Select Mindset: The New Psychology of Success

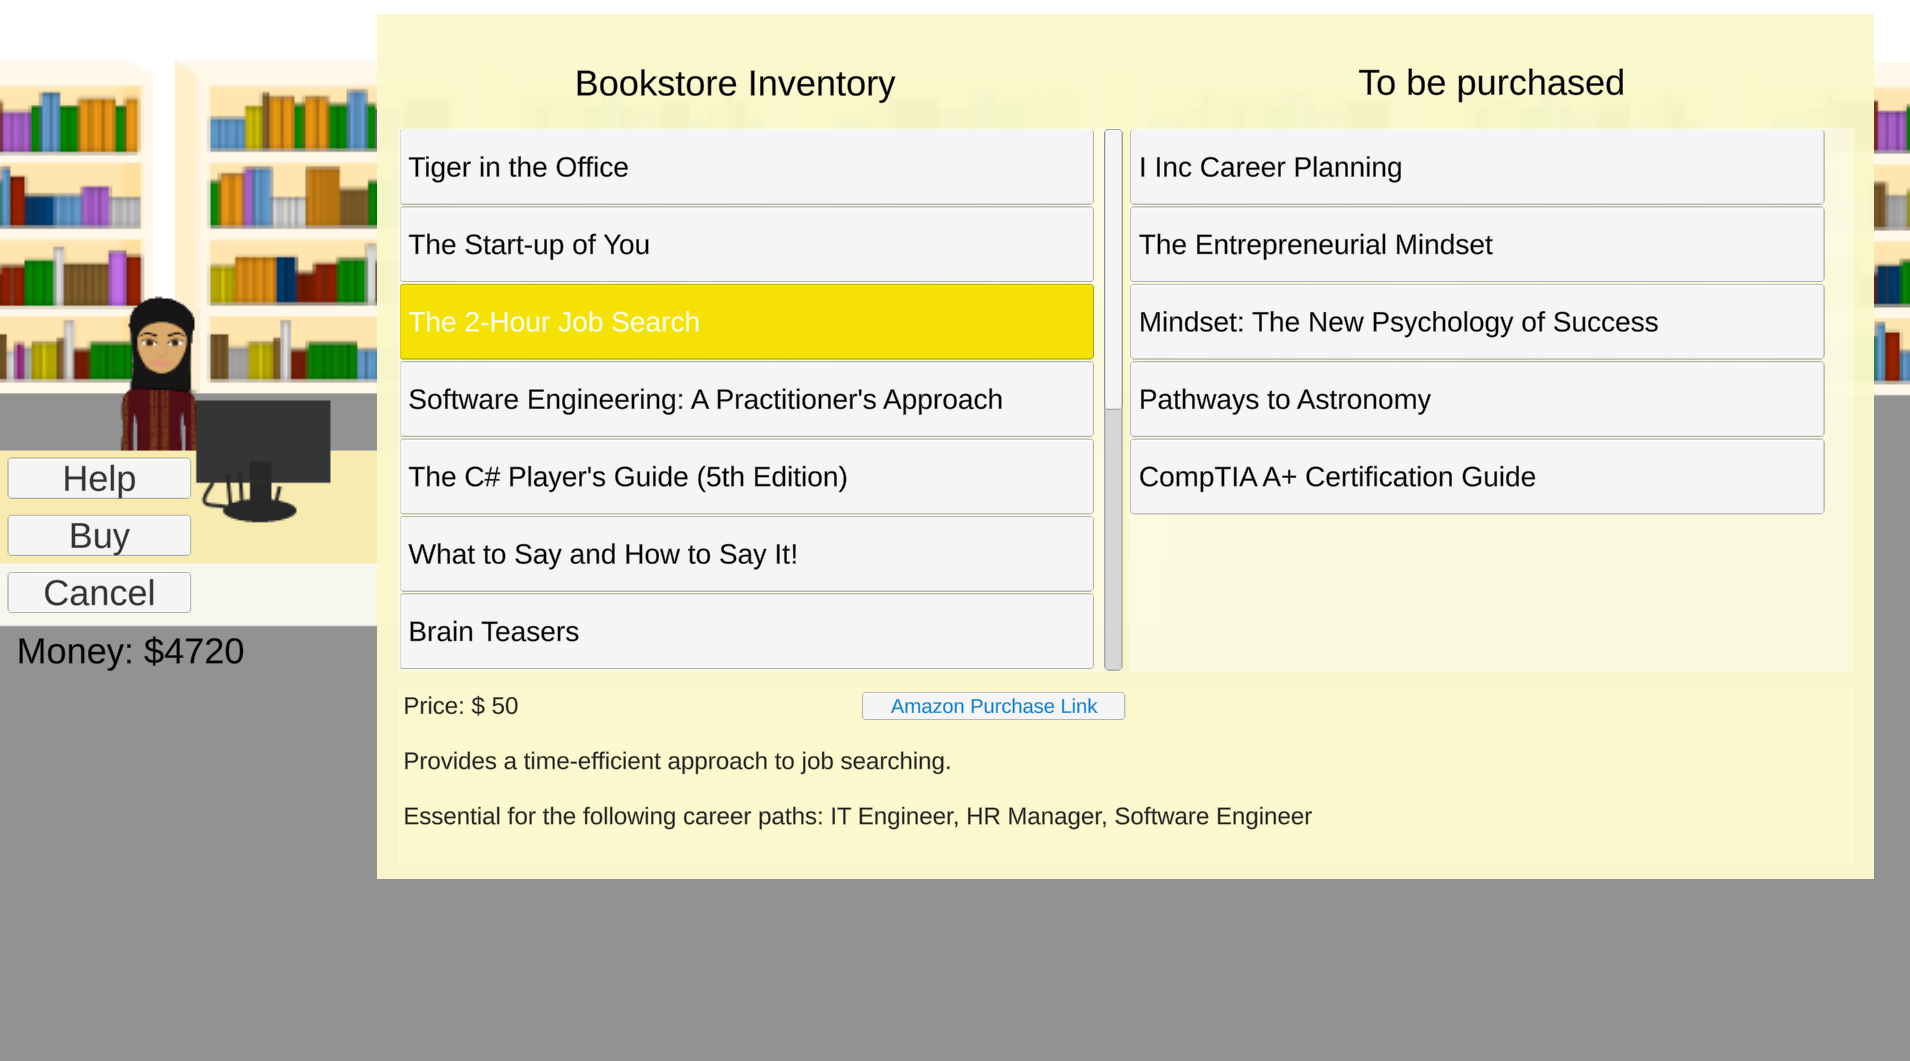pos(1476,322)
